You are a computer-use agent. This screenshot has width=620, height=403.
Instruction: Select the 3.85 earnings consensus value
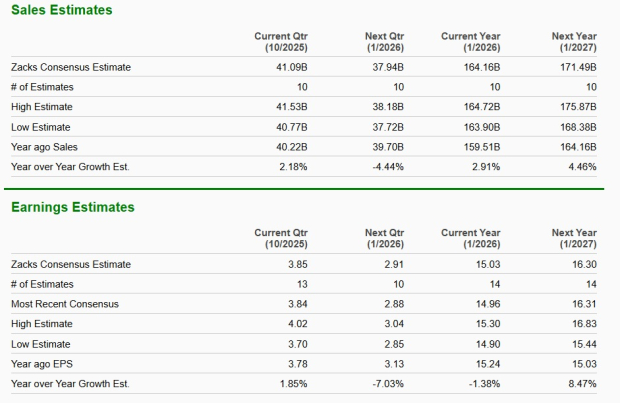pyautogui.click(x=297, y=264)
